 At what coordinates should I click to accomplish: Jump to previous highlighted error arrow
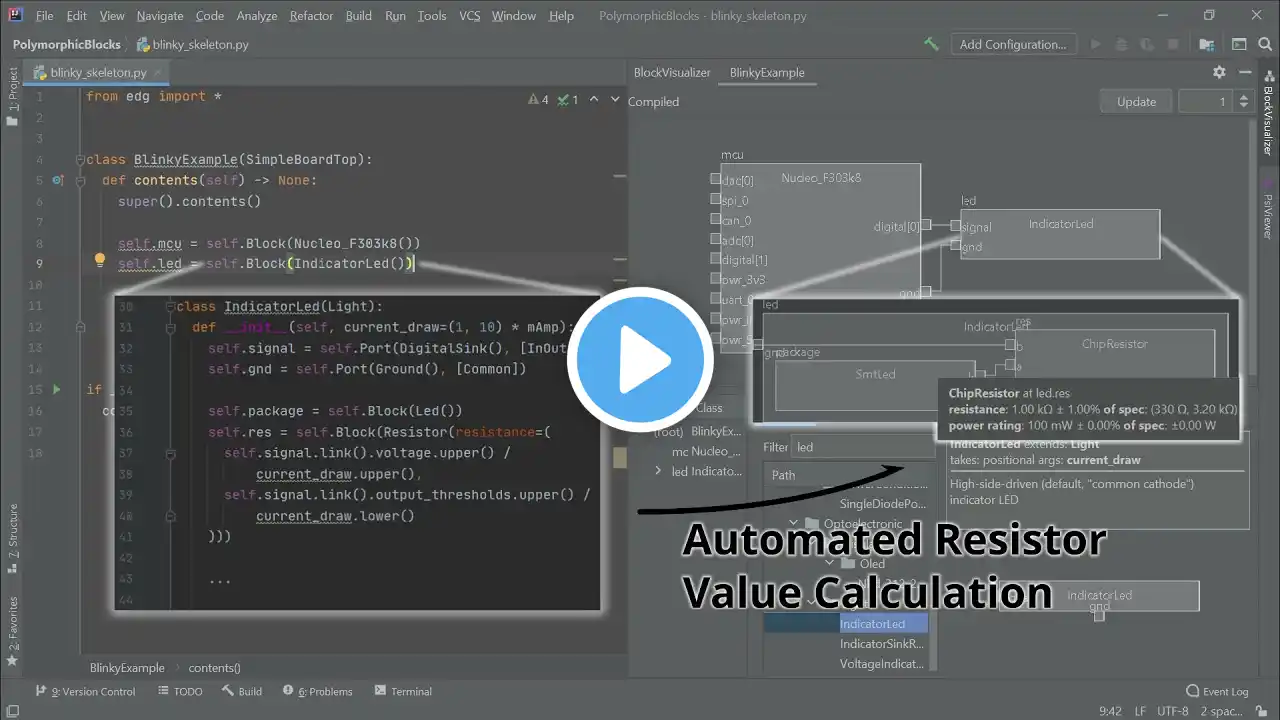coord(594,99)
